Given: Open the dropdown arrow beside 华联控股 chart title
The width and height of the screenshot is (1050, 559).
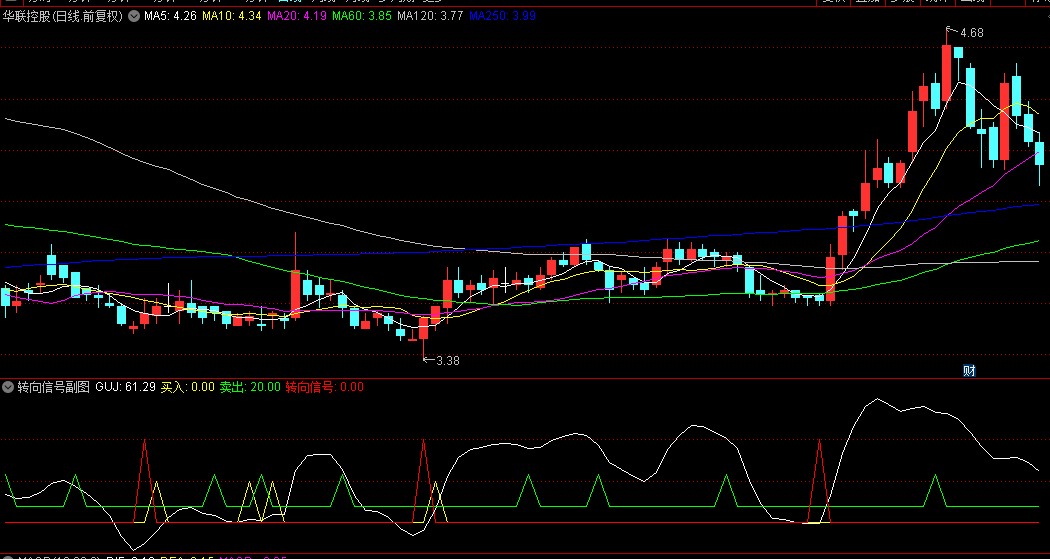Looking at the screenshot, I should (133, 16).
